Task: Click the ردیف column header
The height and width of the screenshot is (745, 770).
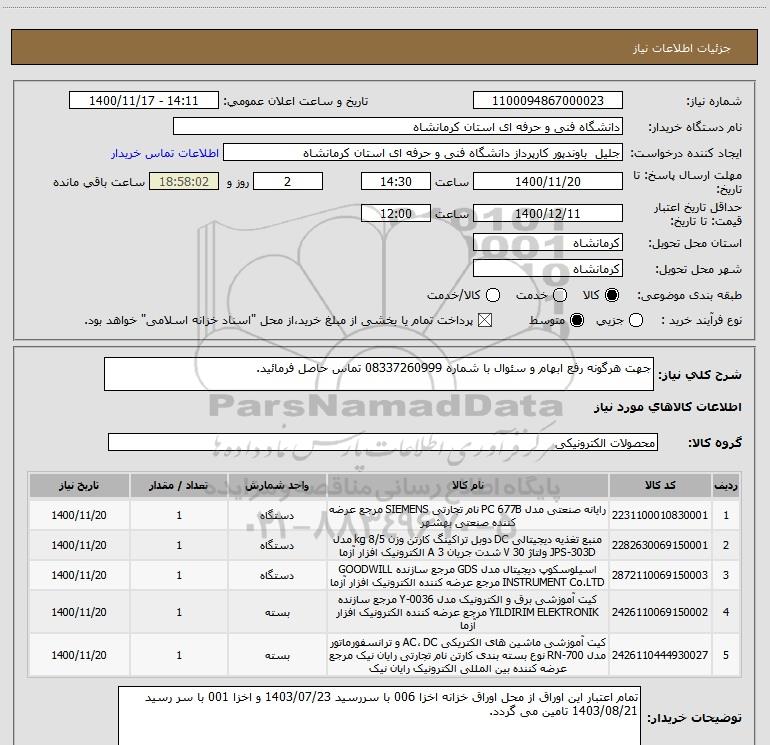Action: 726,486
